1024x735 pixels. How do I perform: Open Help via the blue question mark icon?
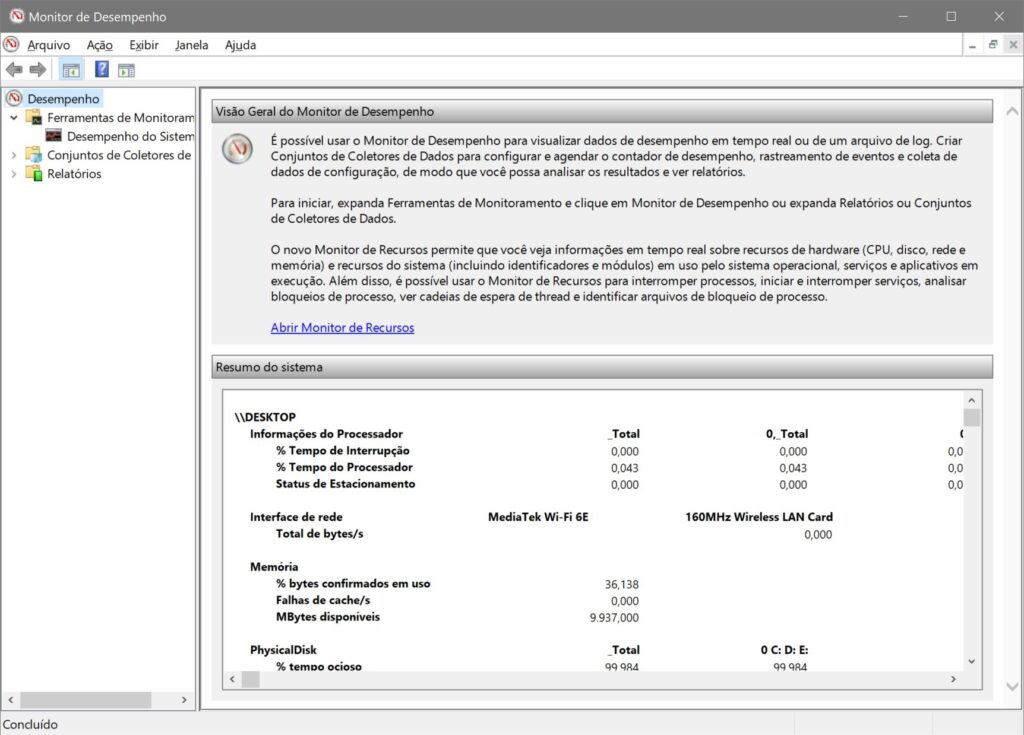point(102,70)
